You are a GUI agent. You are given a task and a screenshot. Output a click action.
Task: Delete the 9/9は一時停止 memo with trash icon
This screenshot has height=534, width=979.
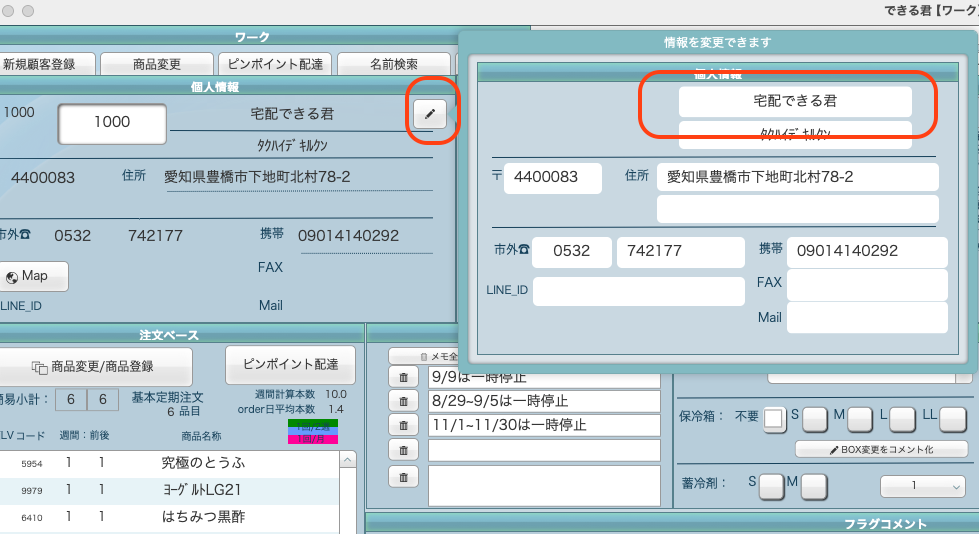(402, 377)
